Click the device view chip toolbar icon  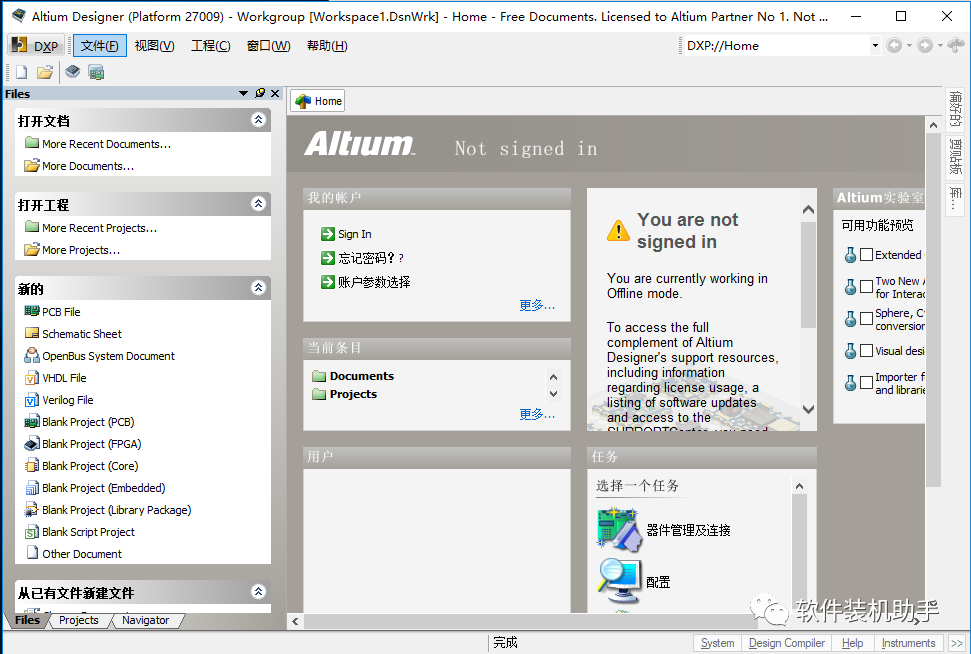pyautogui.click(x=72, y=72)
